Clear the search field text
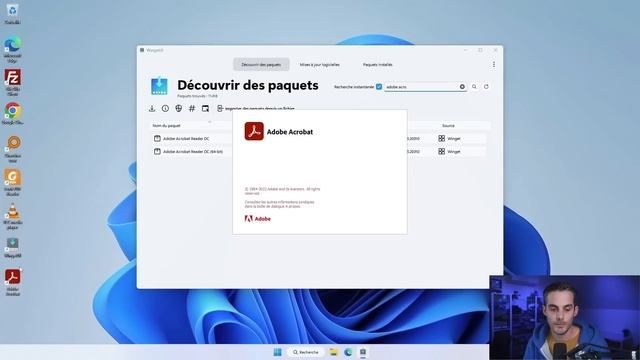The height and width of the screenshot is (360, 640). coord(462,87)
